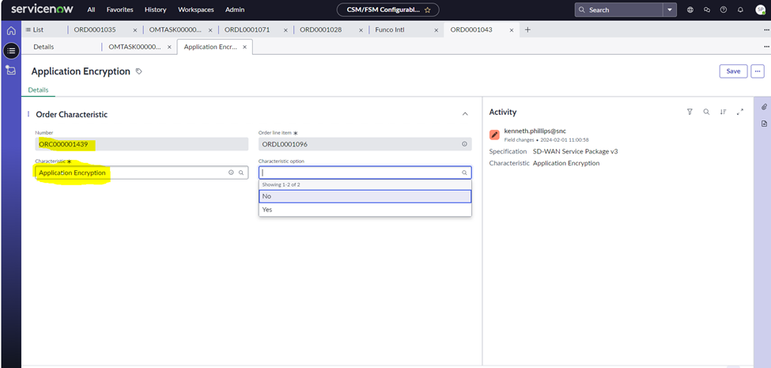Select the List view sidebar icon

click(x=11, y=50)
